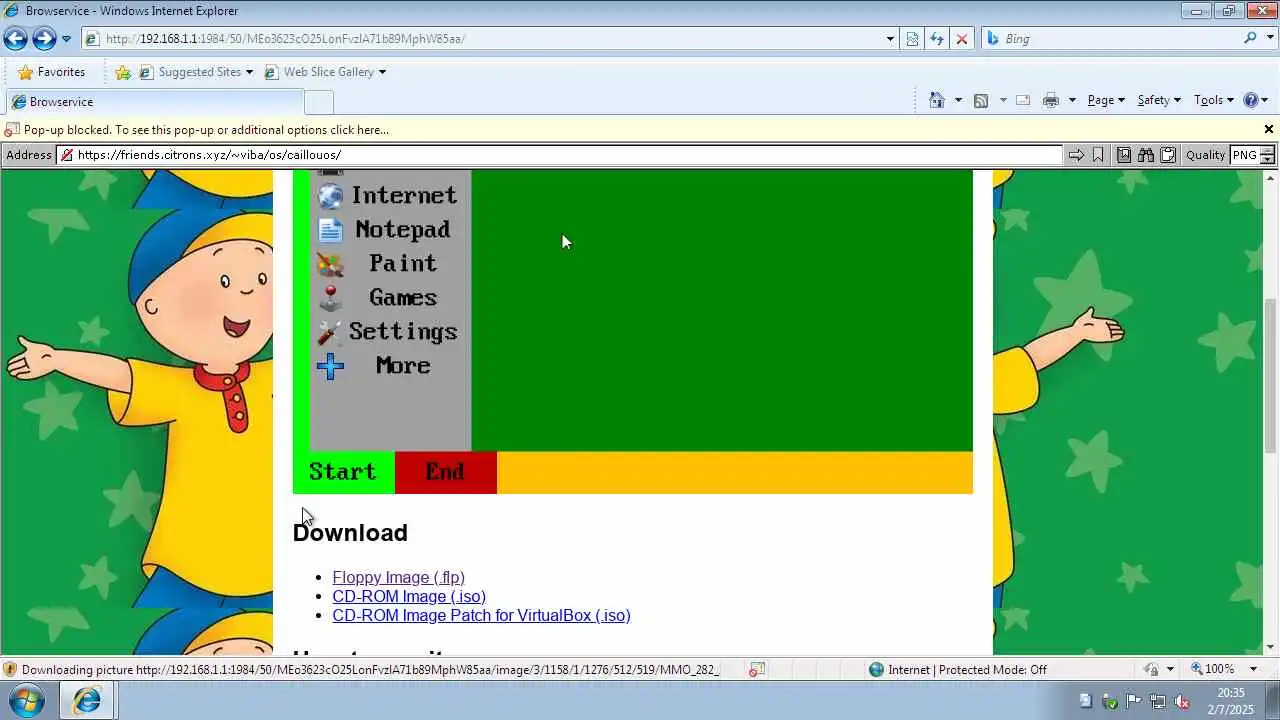Open the Floppy Image (.flp) link

(398, 577)
